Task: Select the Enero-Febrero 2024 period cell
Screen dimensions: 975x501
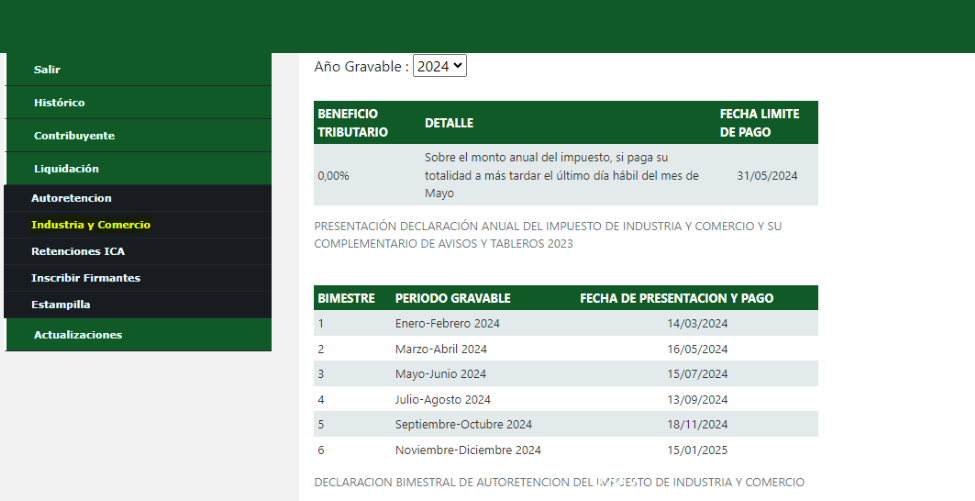Action: [447, 323]
